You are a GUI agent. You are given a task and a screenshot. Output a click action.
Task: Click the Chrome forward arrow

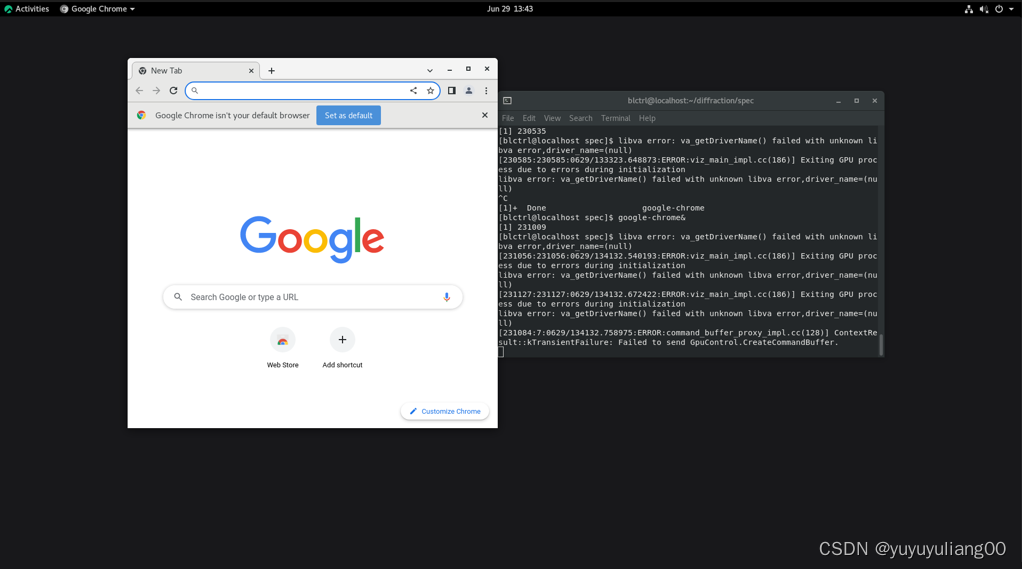tap(156, 91)
